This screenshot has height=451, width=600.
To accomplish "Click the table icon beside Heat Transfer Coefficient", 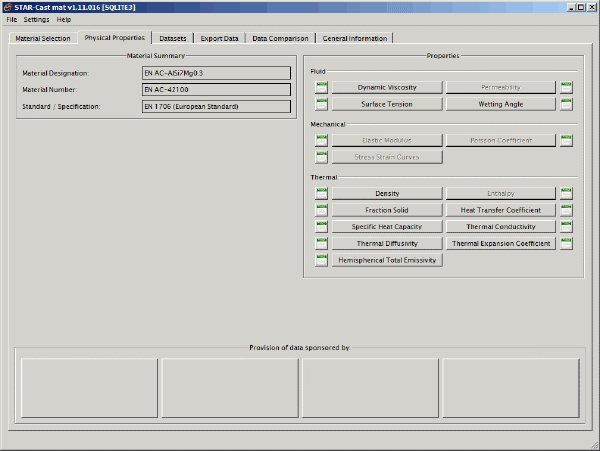I will point(566,210).
